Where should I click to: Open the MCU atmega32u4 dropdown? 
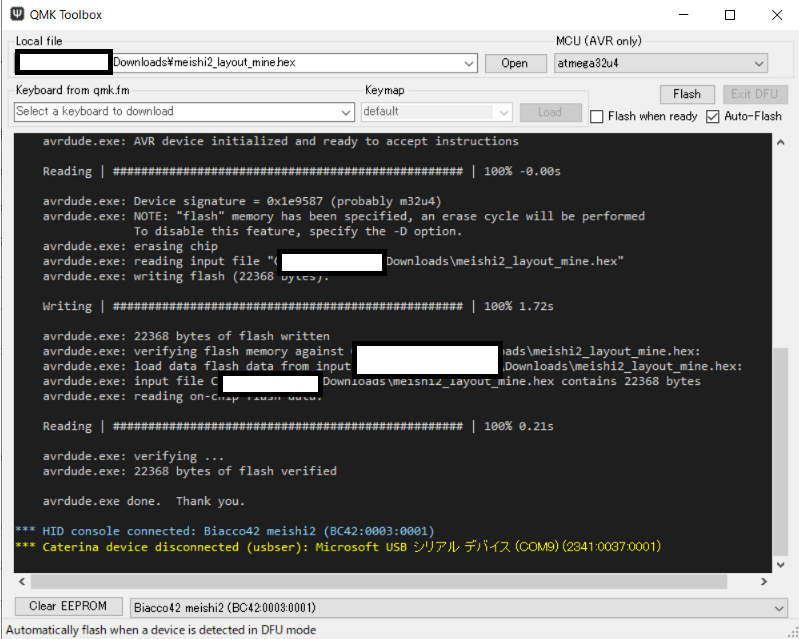tap(759, 64)
